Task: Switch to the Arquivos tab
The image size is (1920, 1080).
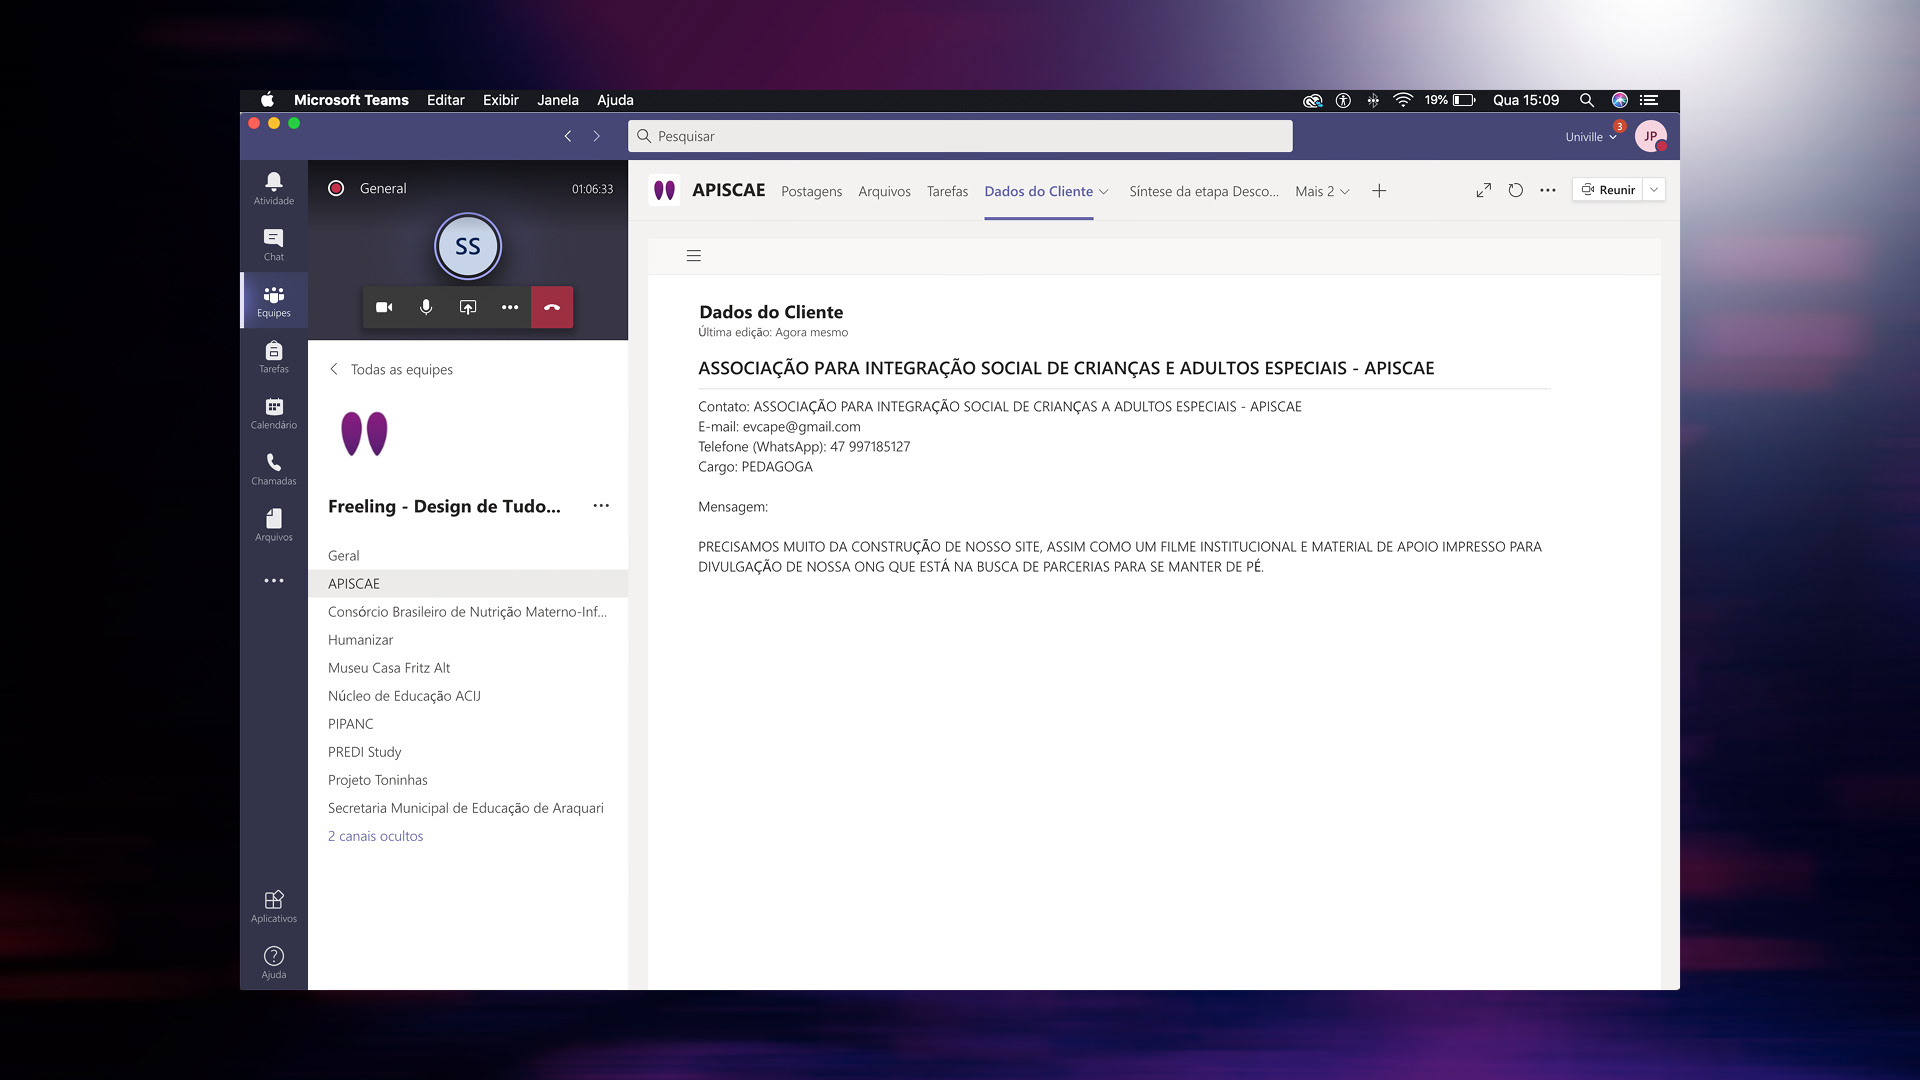Action: coord(884,191)
